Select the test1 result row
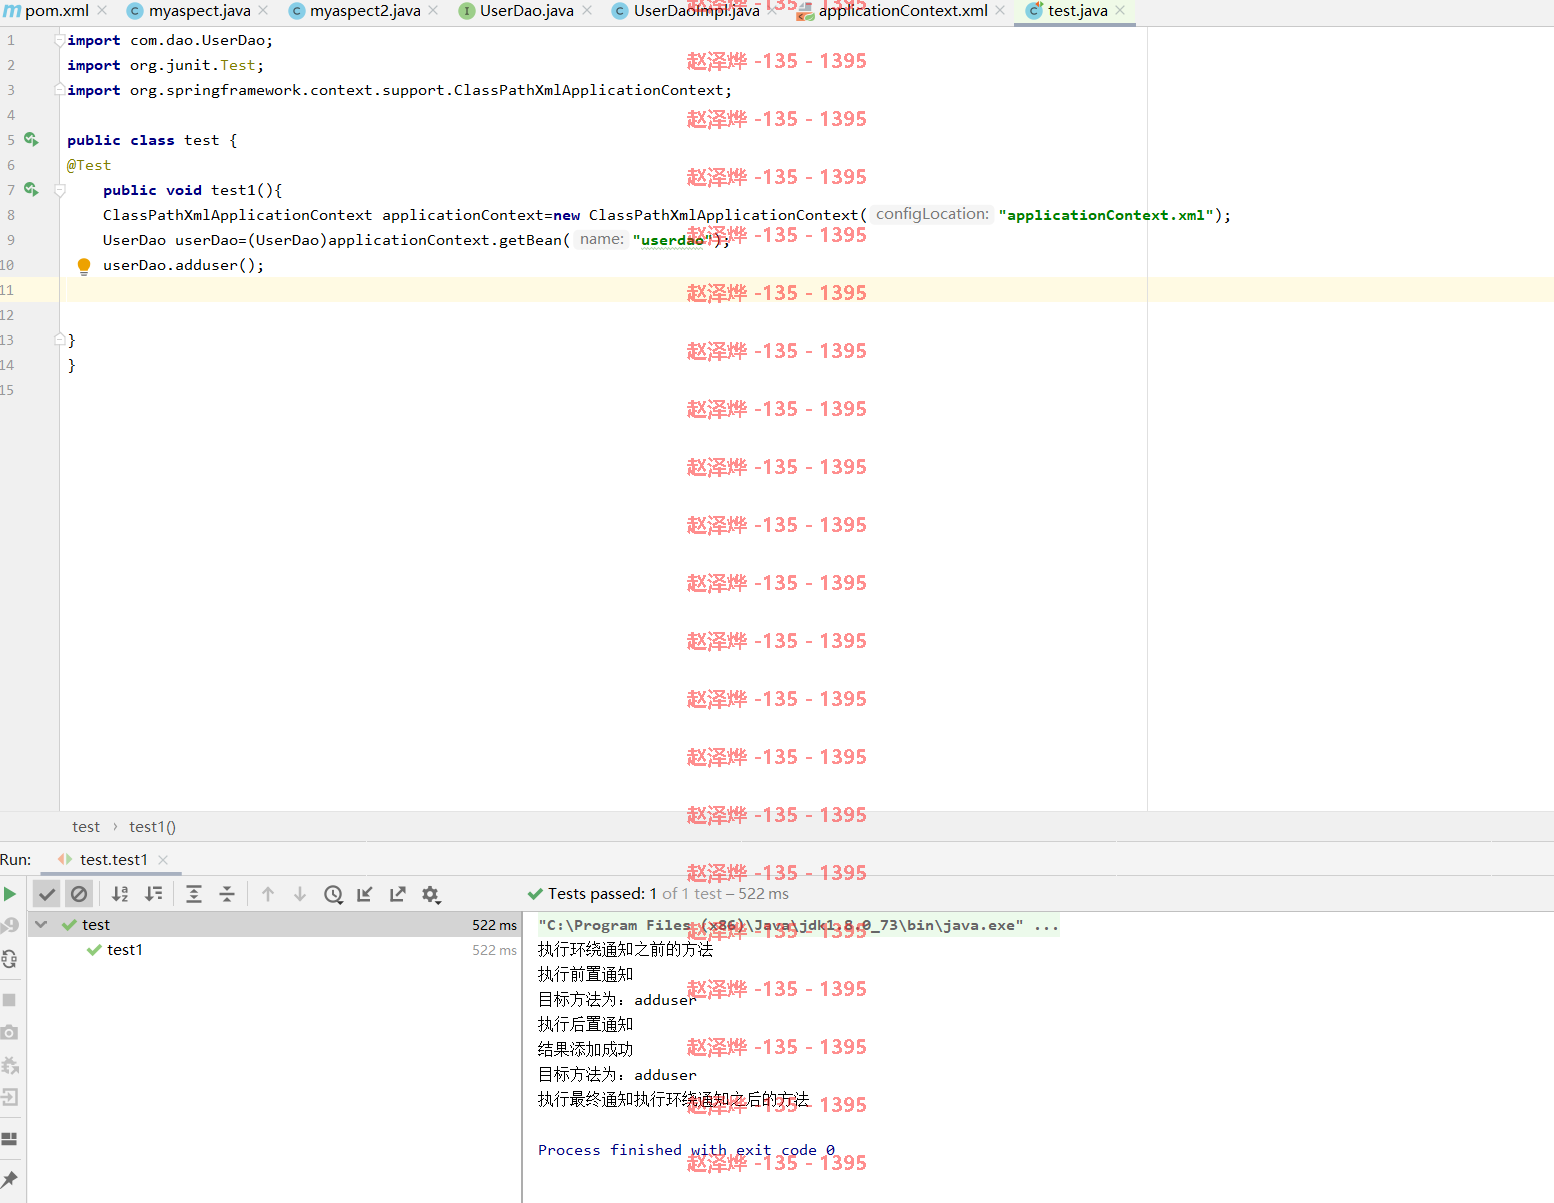 pyautogui.click(x=275, y=950)
